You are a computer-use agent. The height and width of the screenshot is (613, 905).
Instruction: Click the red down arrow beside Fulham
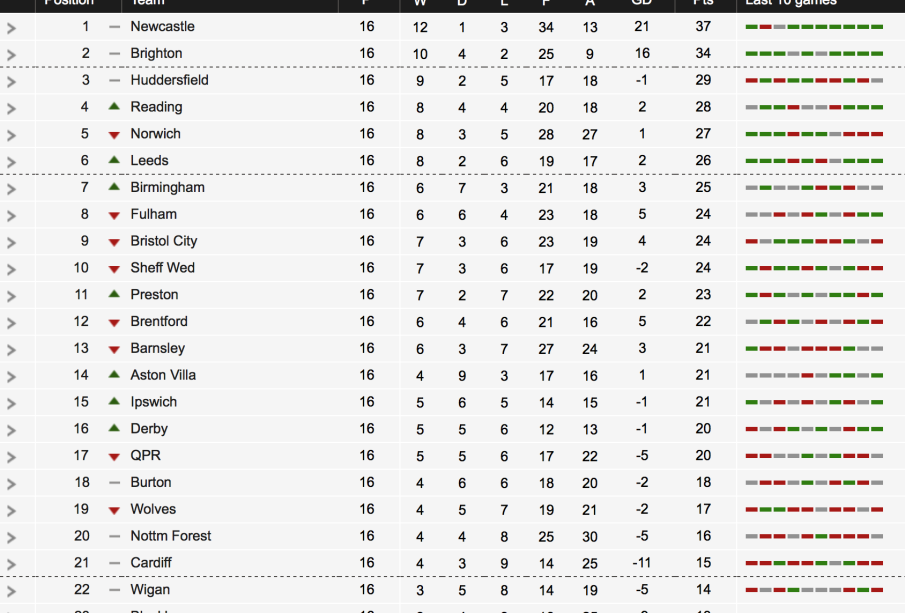[114, 215]
